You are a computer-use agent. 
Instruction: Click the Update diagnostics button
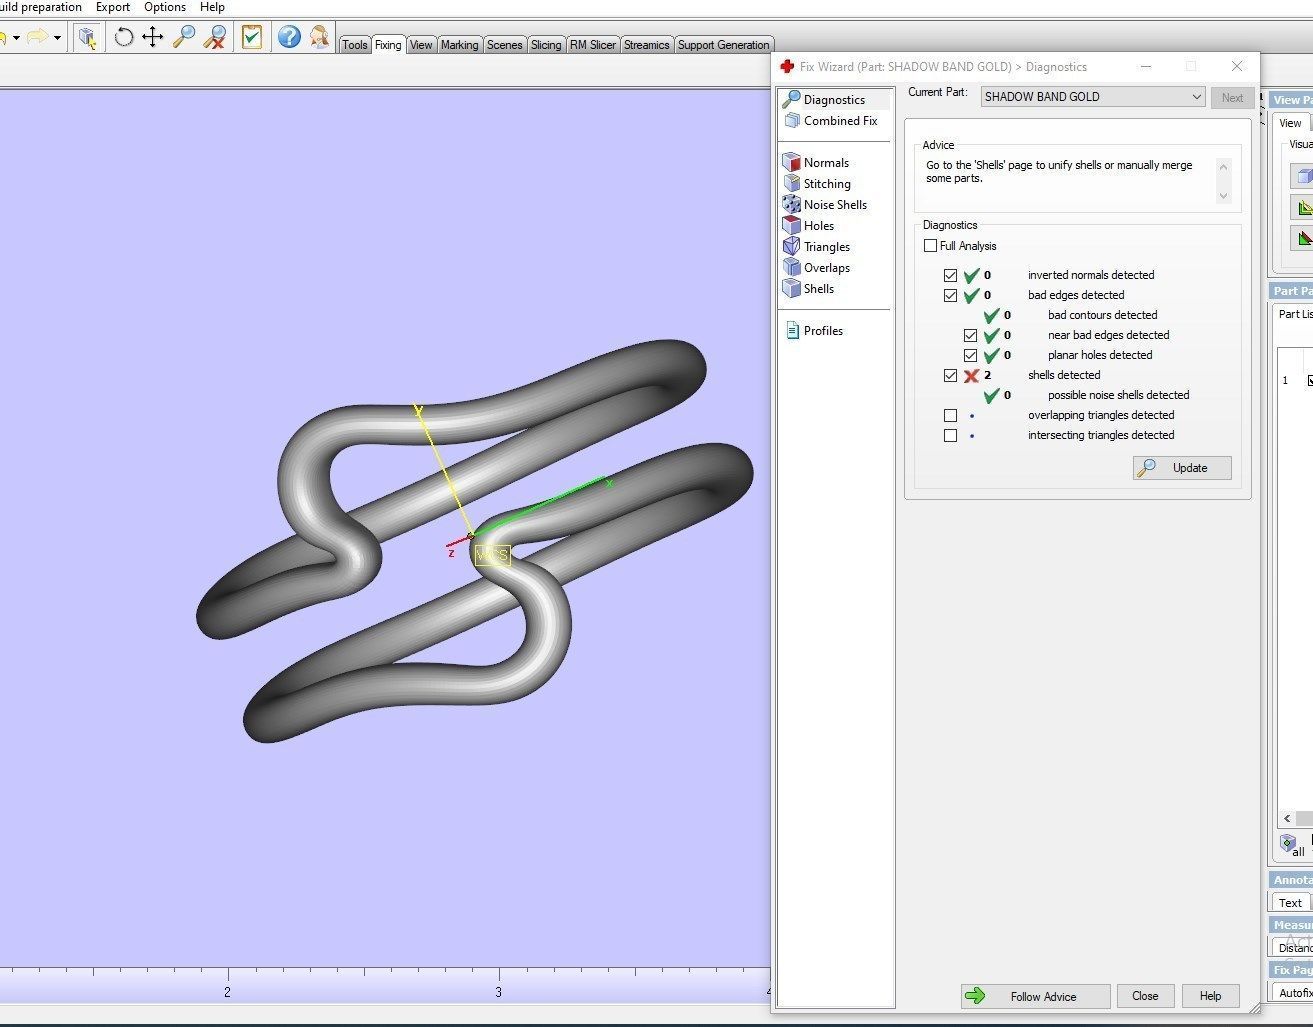tap(1182, 468)
